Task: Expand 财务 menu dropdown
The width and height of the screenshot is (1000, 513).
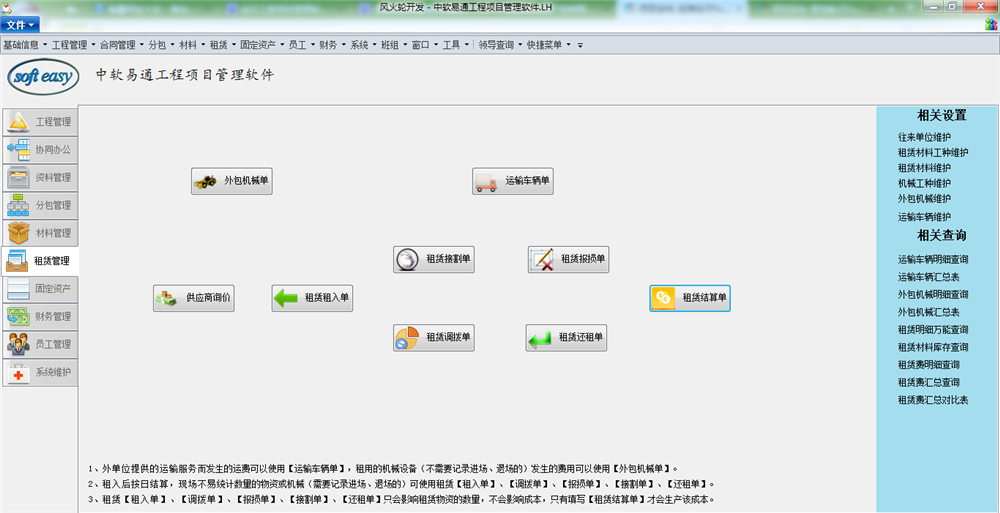Action: [x=332, y=45]
